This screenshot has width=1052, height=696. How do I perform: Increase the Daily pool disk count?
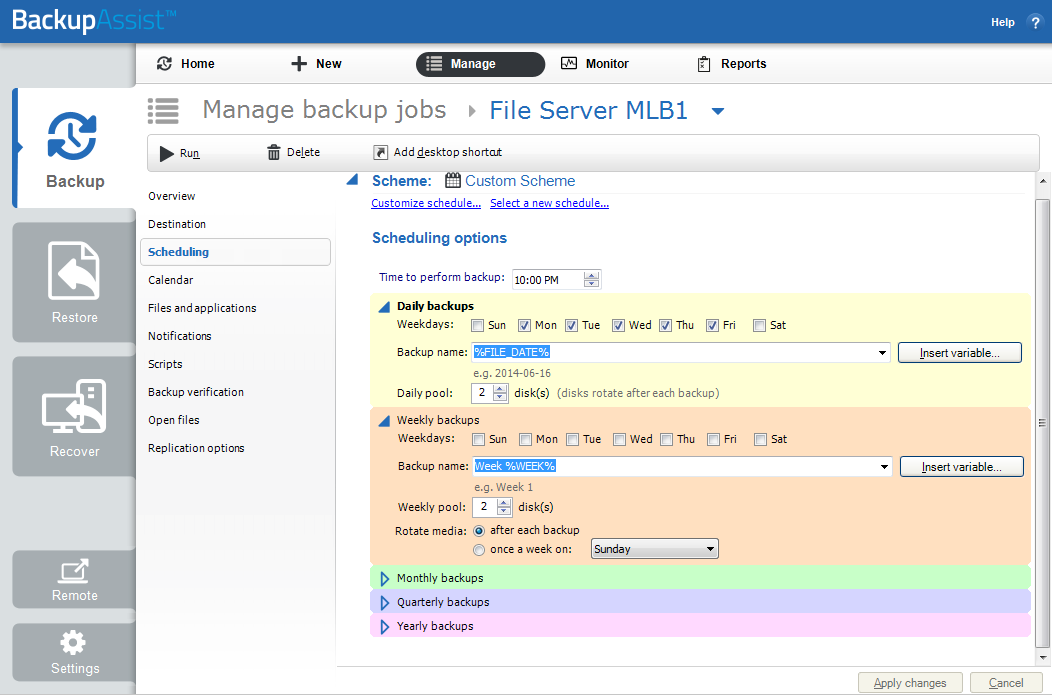(x=500, y=389)
